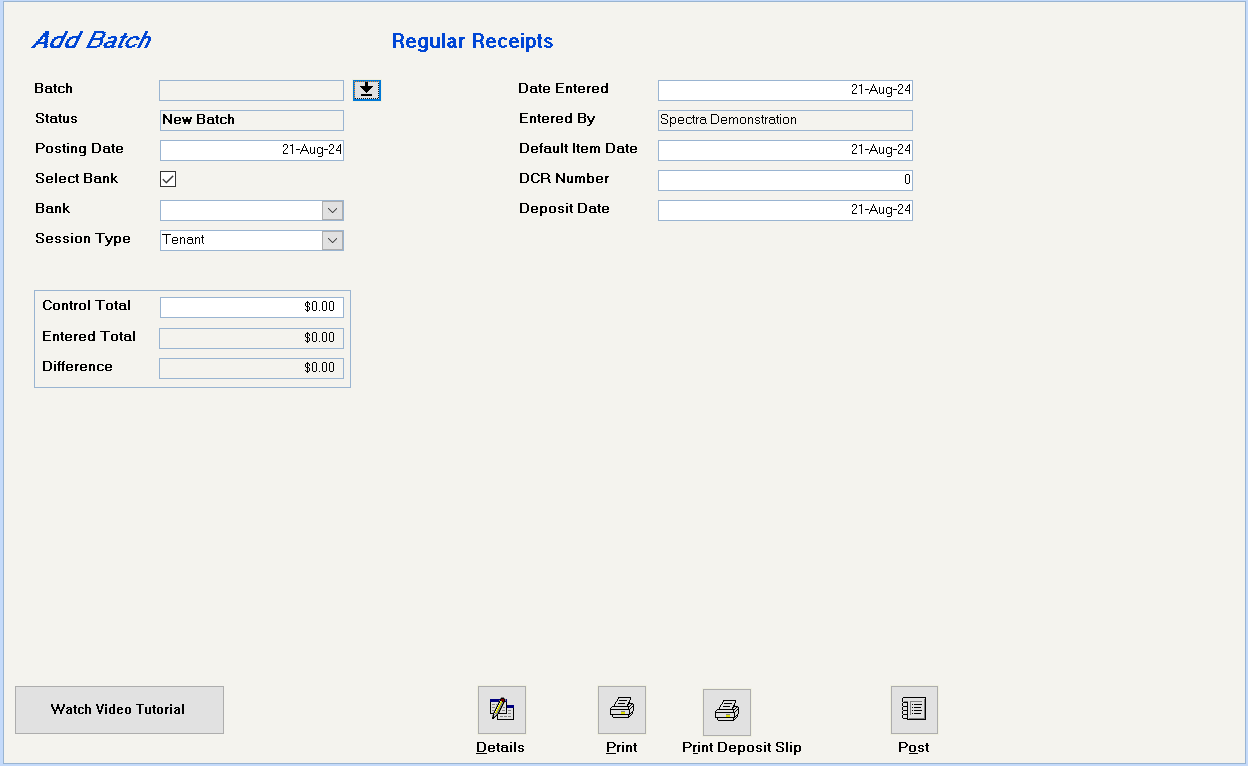Click the Control Total amount field
Viewport: 1248px width, 766px height.
(252, 307)
